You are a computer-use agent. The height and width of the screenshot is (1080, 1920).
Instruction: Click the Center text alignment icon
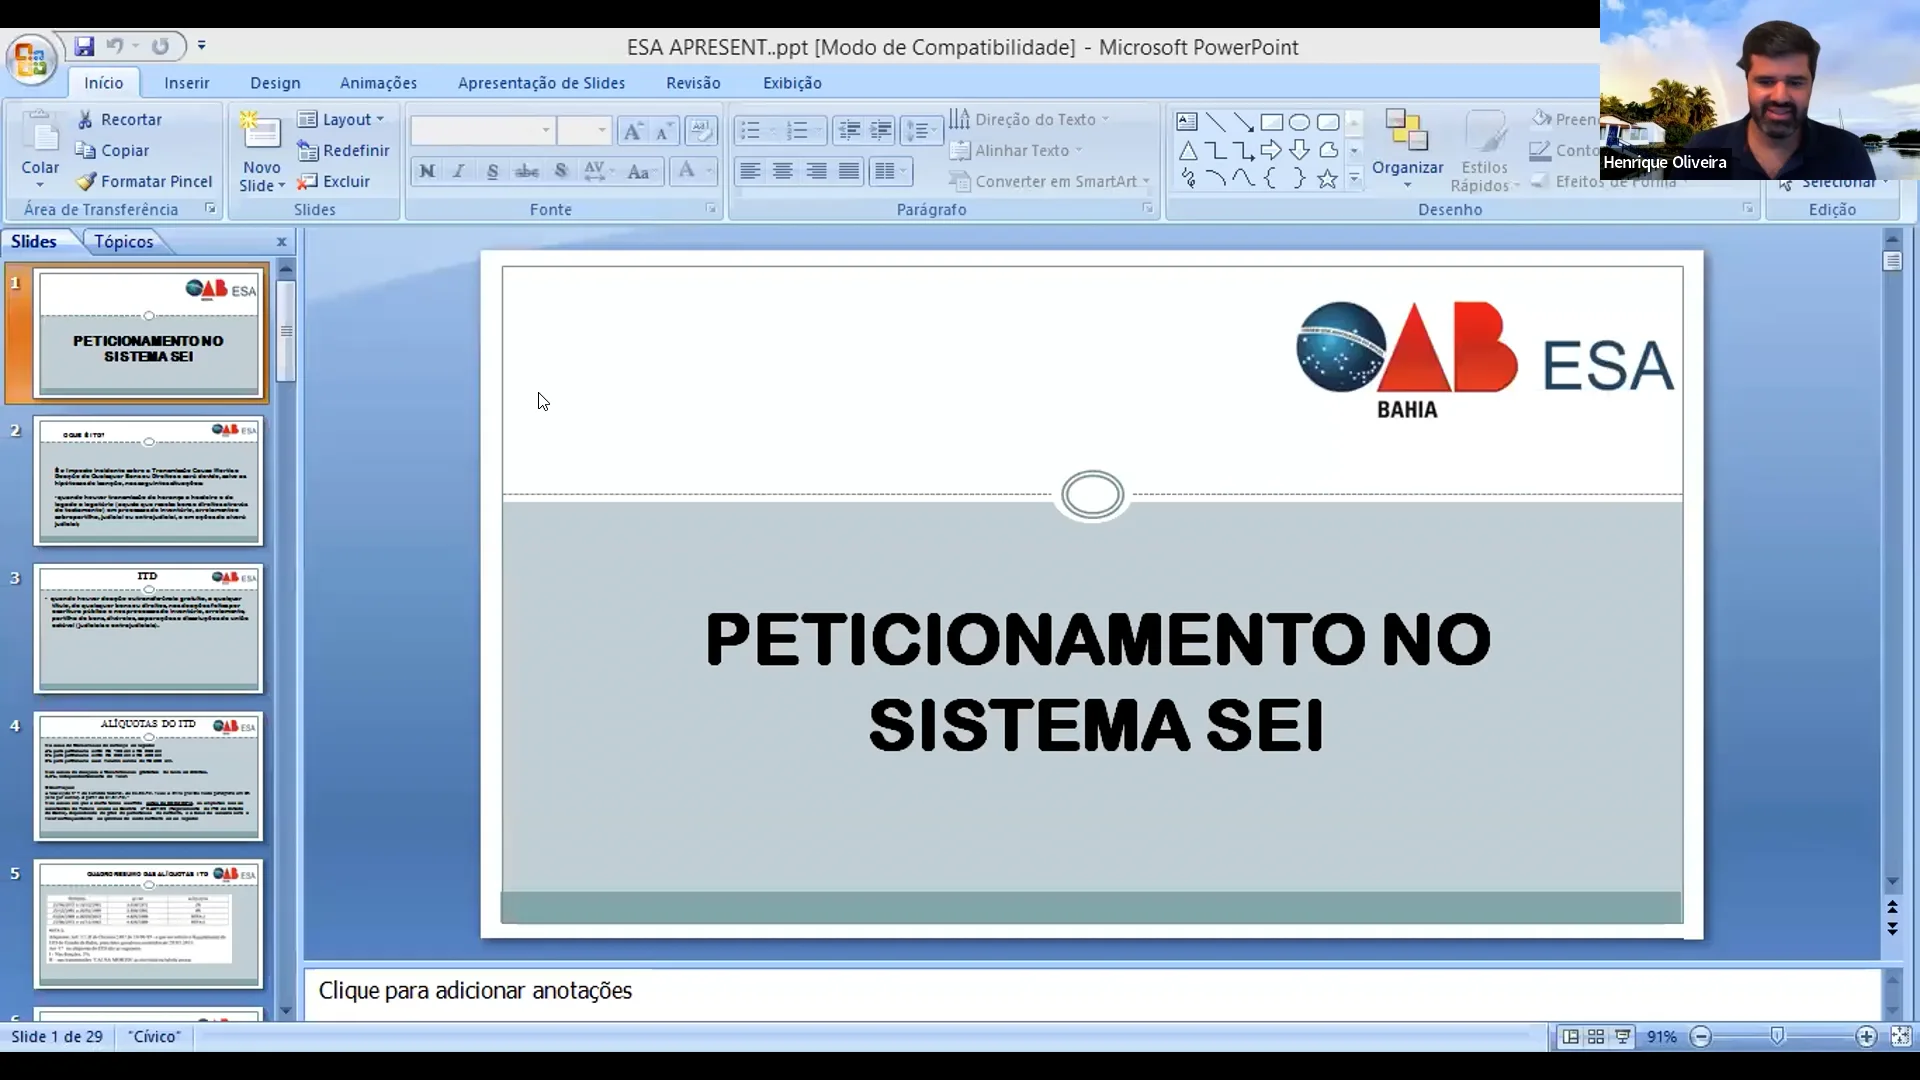pos(783,171)
